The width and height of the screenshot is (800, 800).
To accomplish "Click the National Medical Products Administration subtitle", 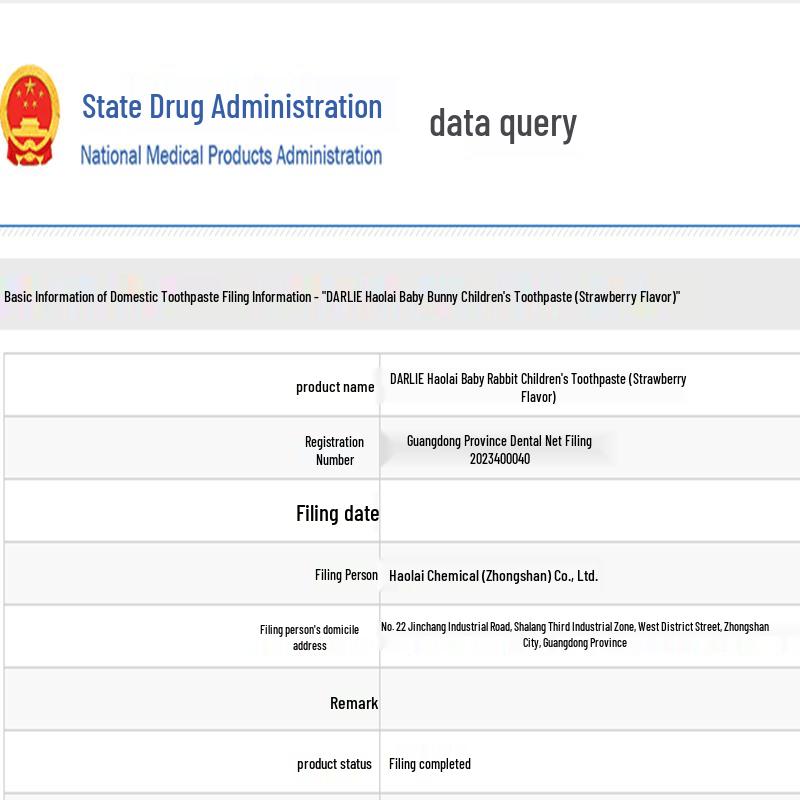I will 231,155.
